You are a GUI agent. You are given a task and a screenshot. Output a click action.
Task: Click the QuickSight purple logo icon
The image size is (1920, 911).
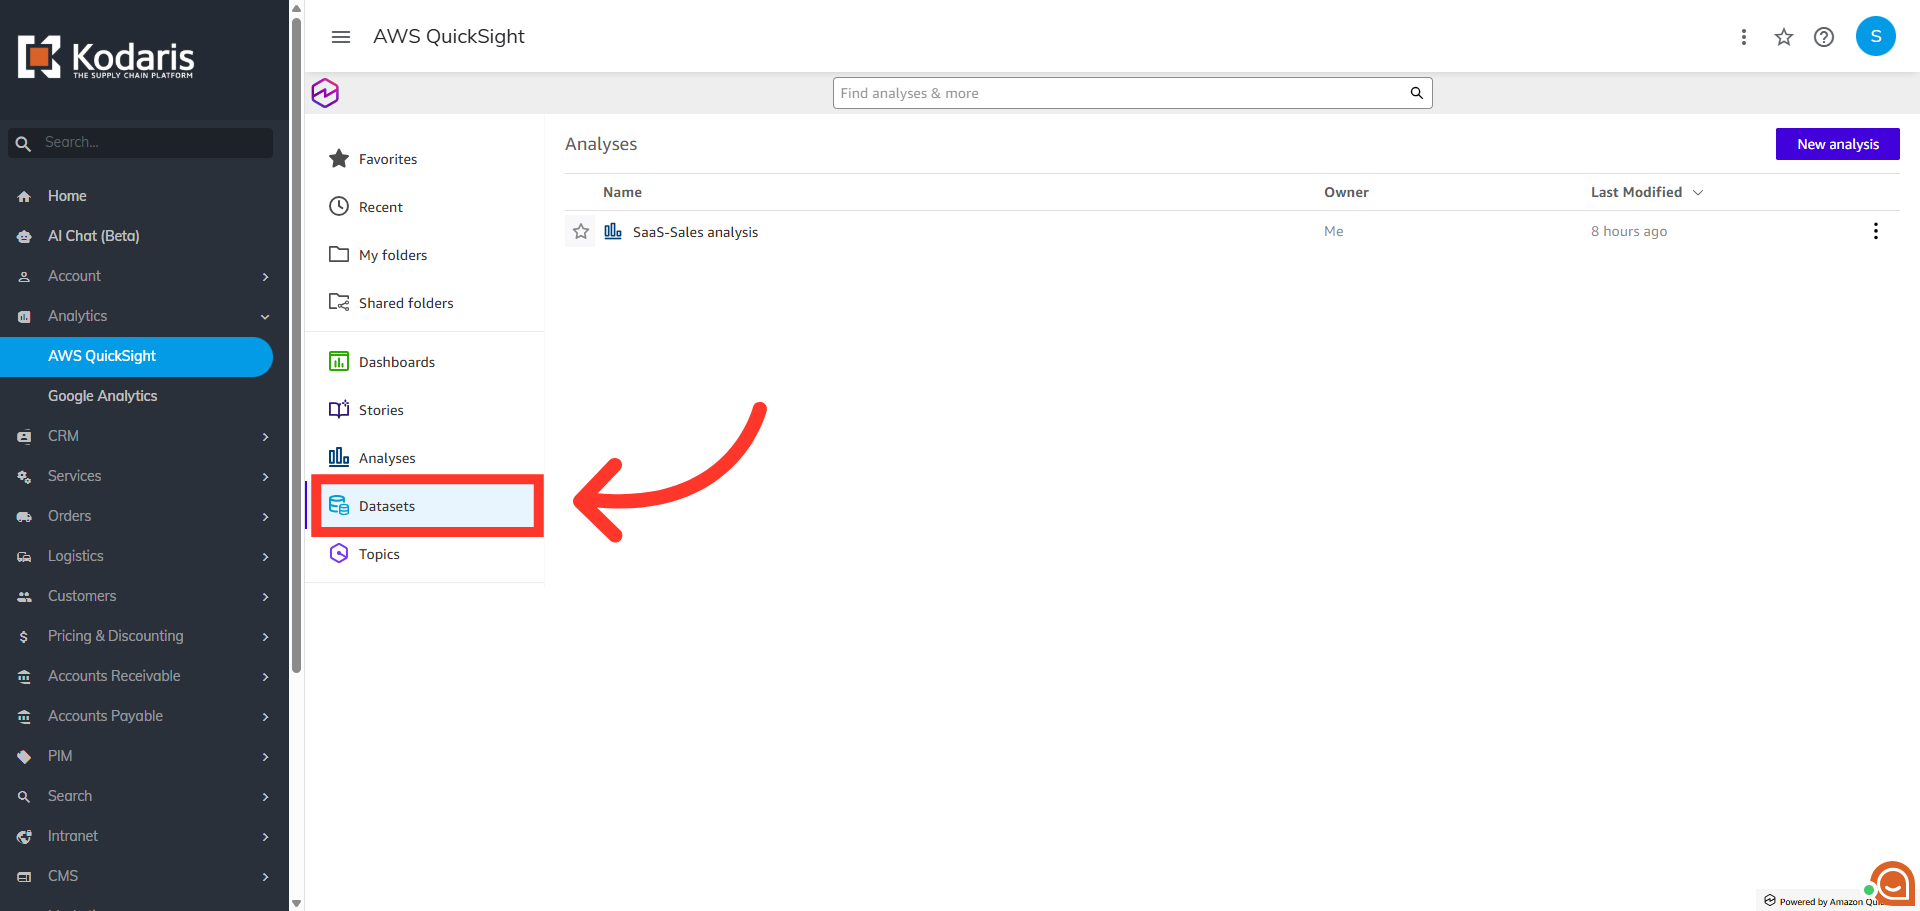pyautogui.click(x=325, y=93)
